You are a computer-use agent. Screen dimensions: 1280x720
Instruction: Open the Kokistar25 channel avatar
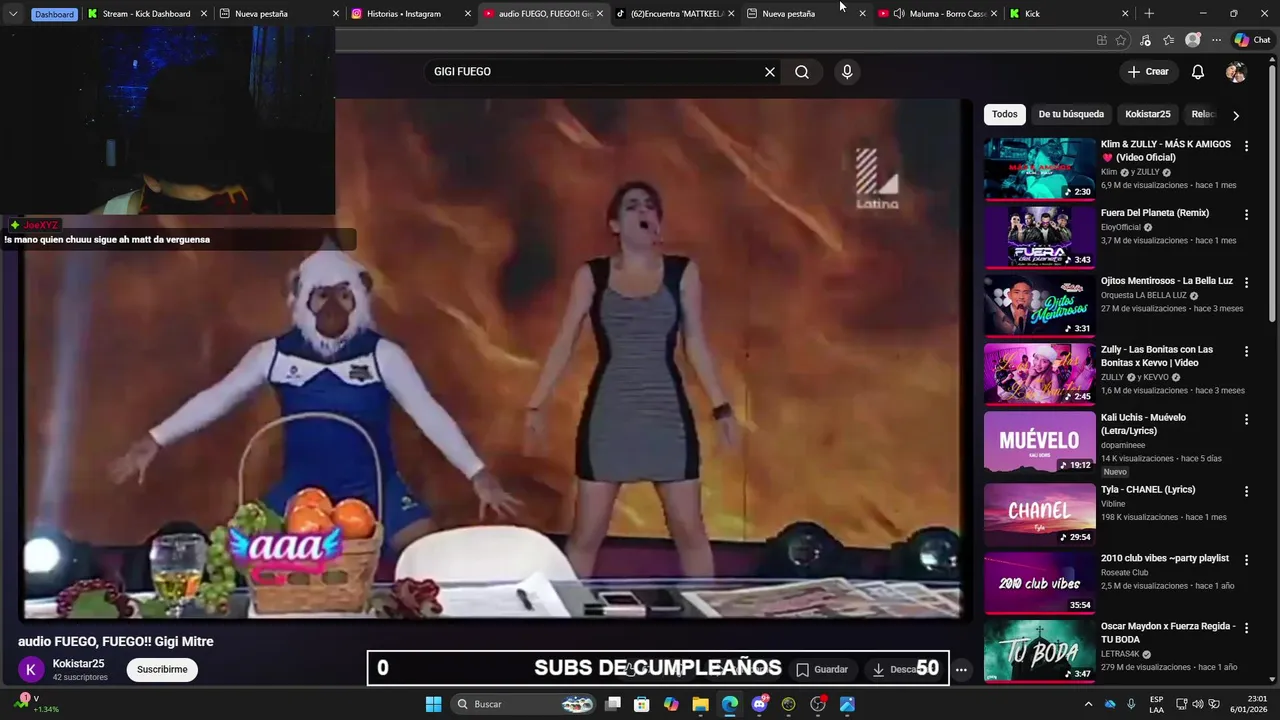coord(32,669)
